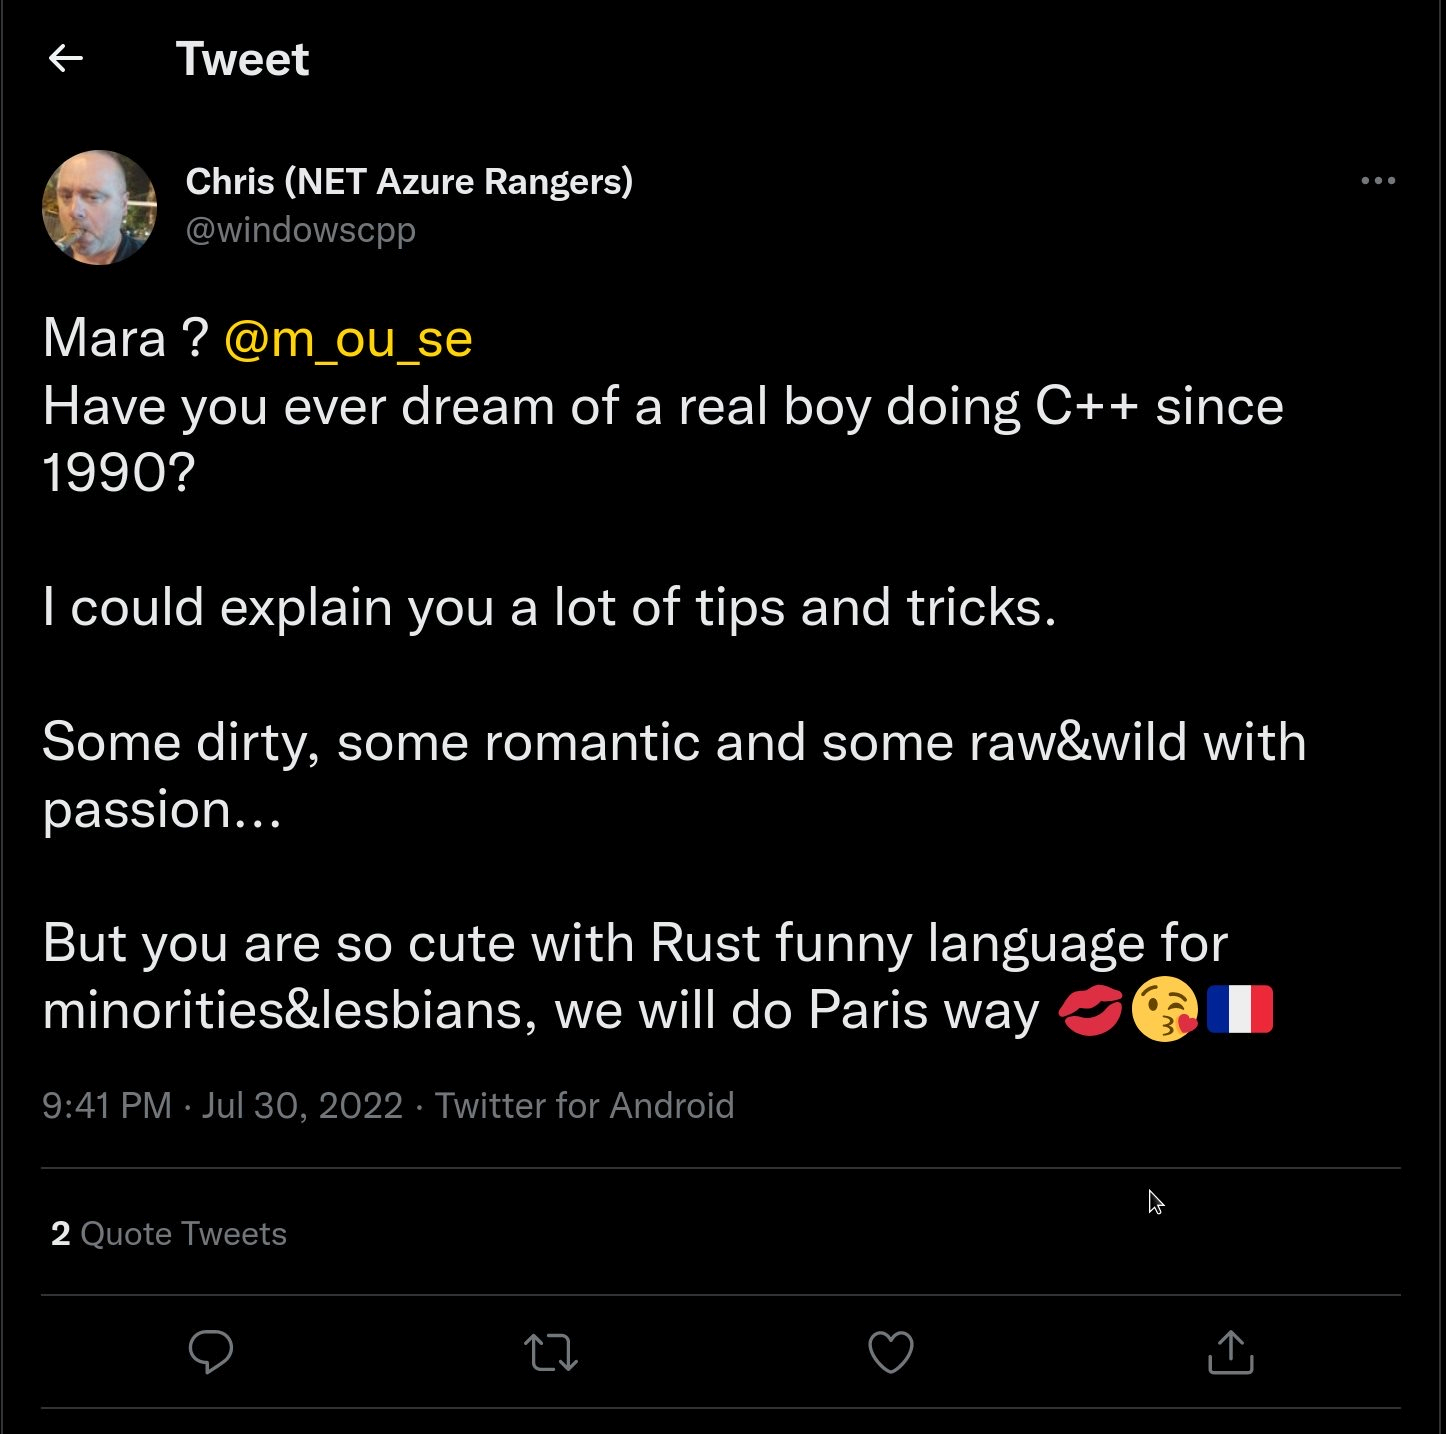Click the Twitter for Android source label
This screenshot has height=1434, width=1446.
(x=584, y=1106)
